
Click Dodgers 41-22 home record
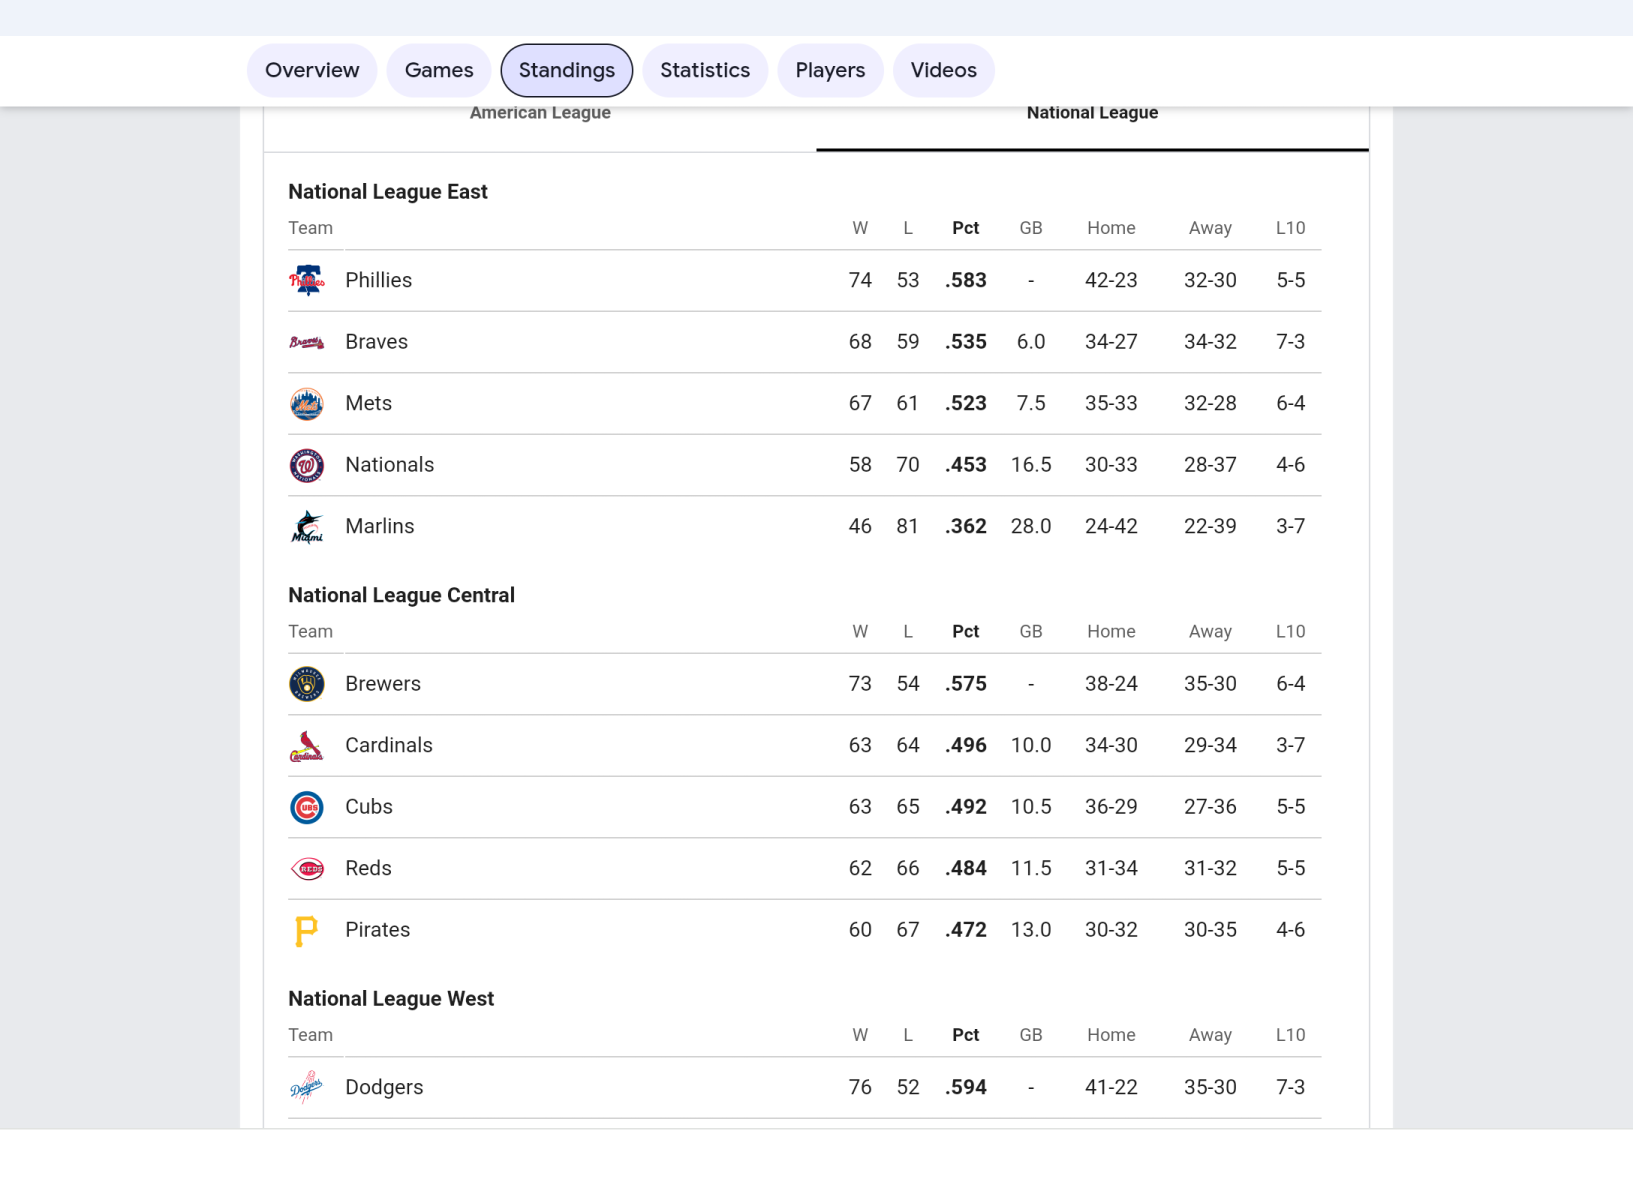[1111, 1087]
